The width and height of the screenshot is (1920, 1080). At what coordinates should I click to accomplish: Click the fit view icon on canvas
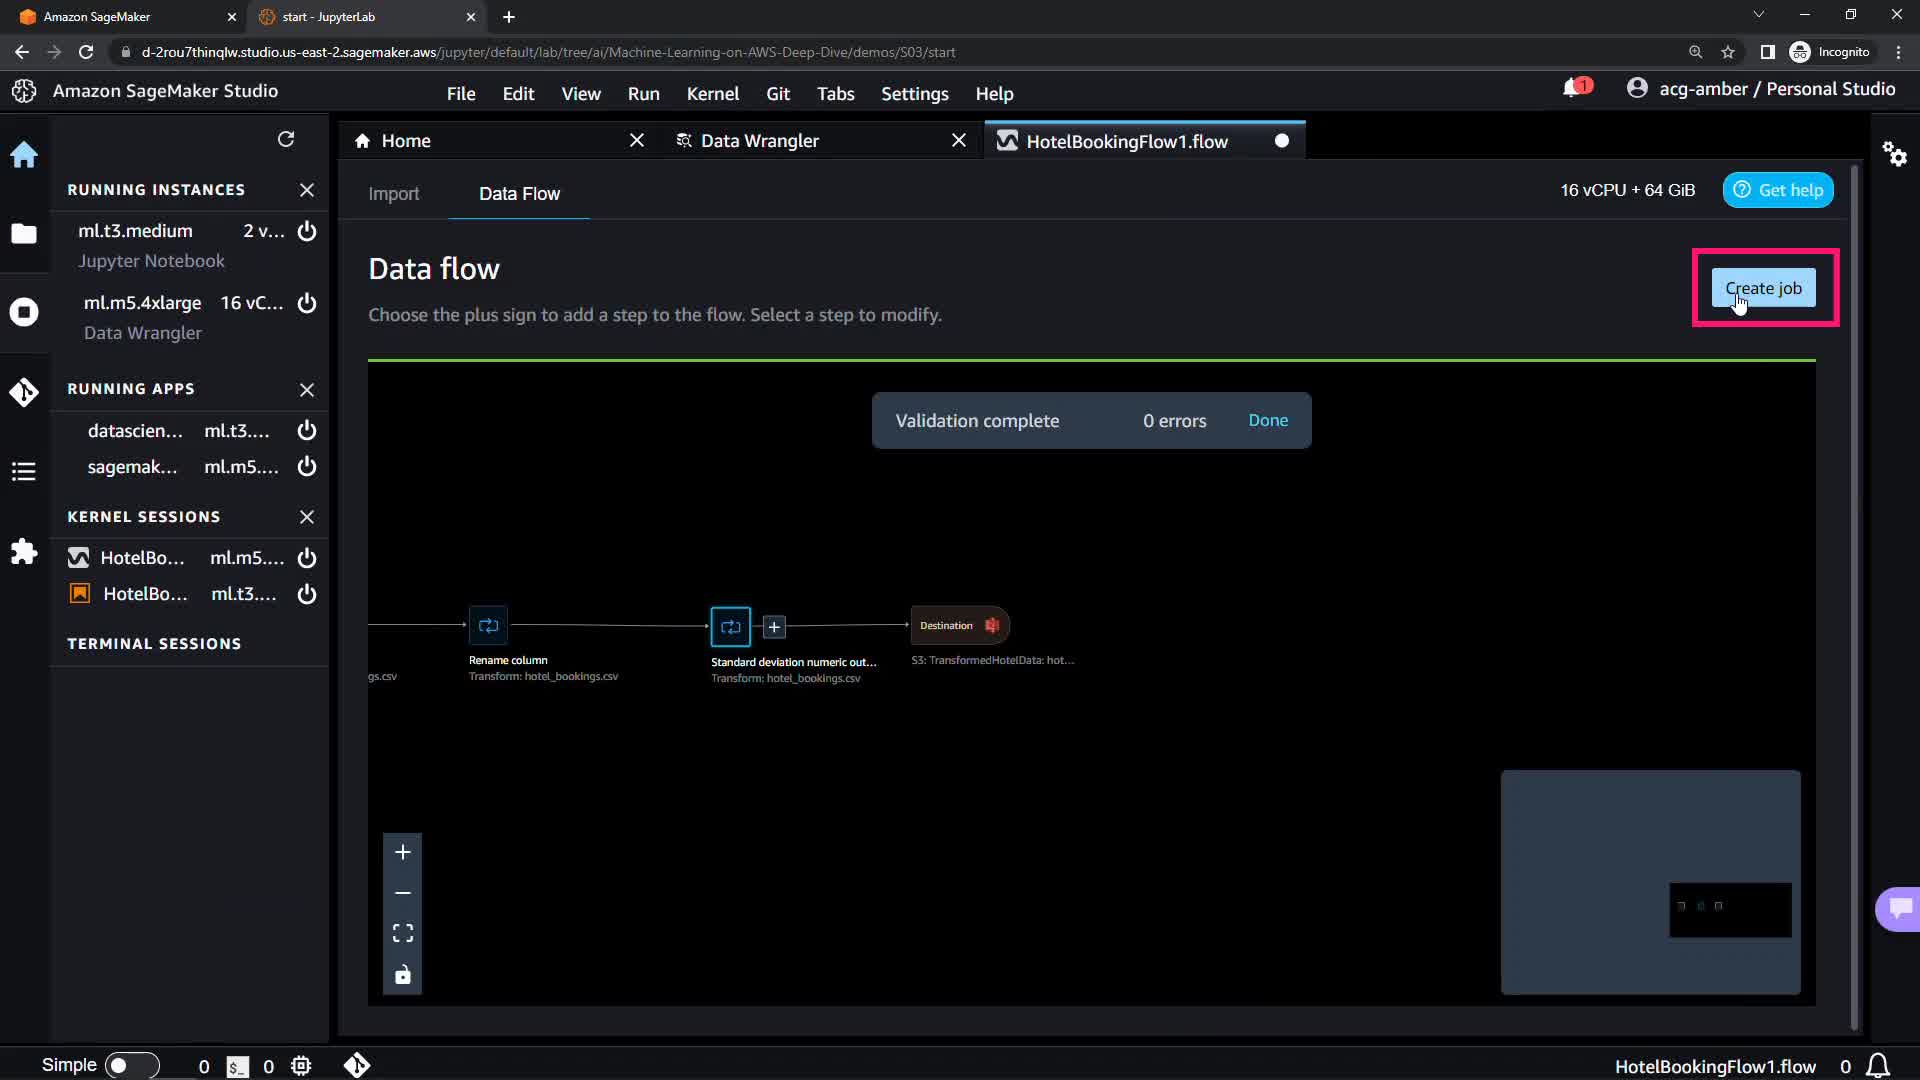(403, 933)
